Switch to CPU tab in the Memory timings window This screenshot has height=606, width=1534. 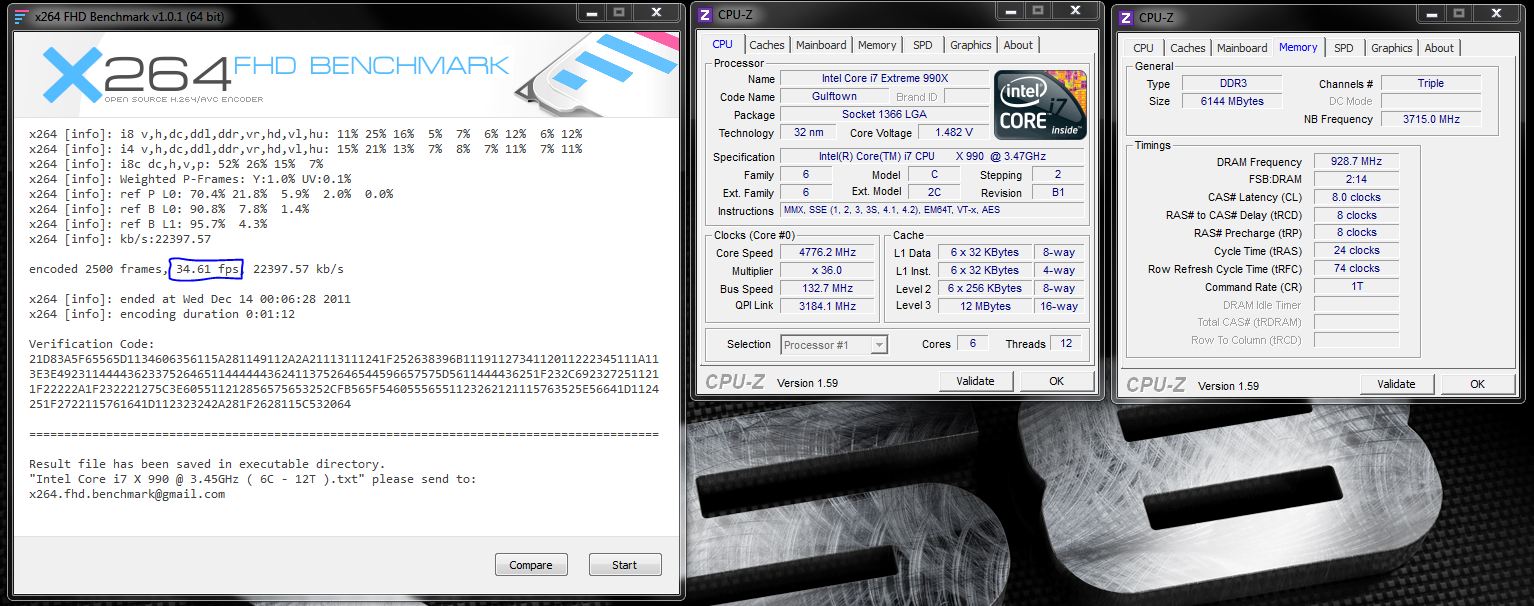[1143, 48]
